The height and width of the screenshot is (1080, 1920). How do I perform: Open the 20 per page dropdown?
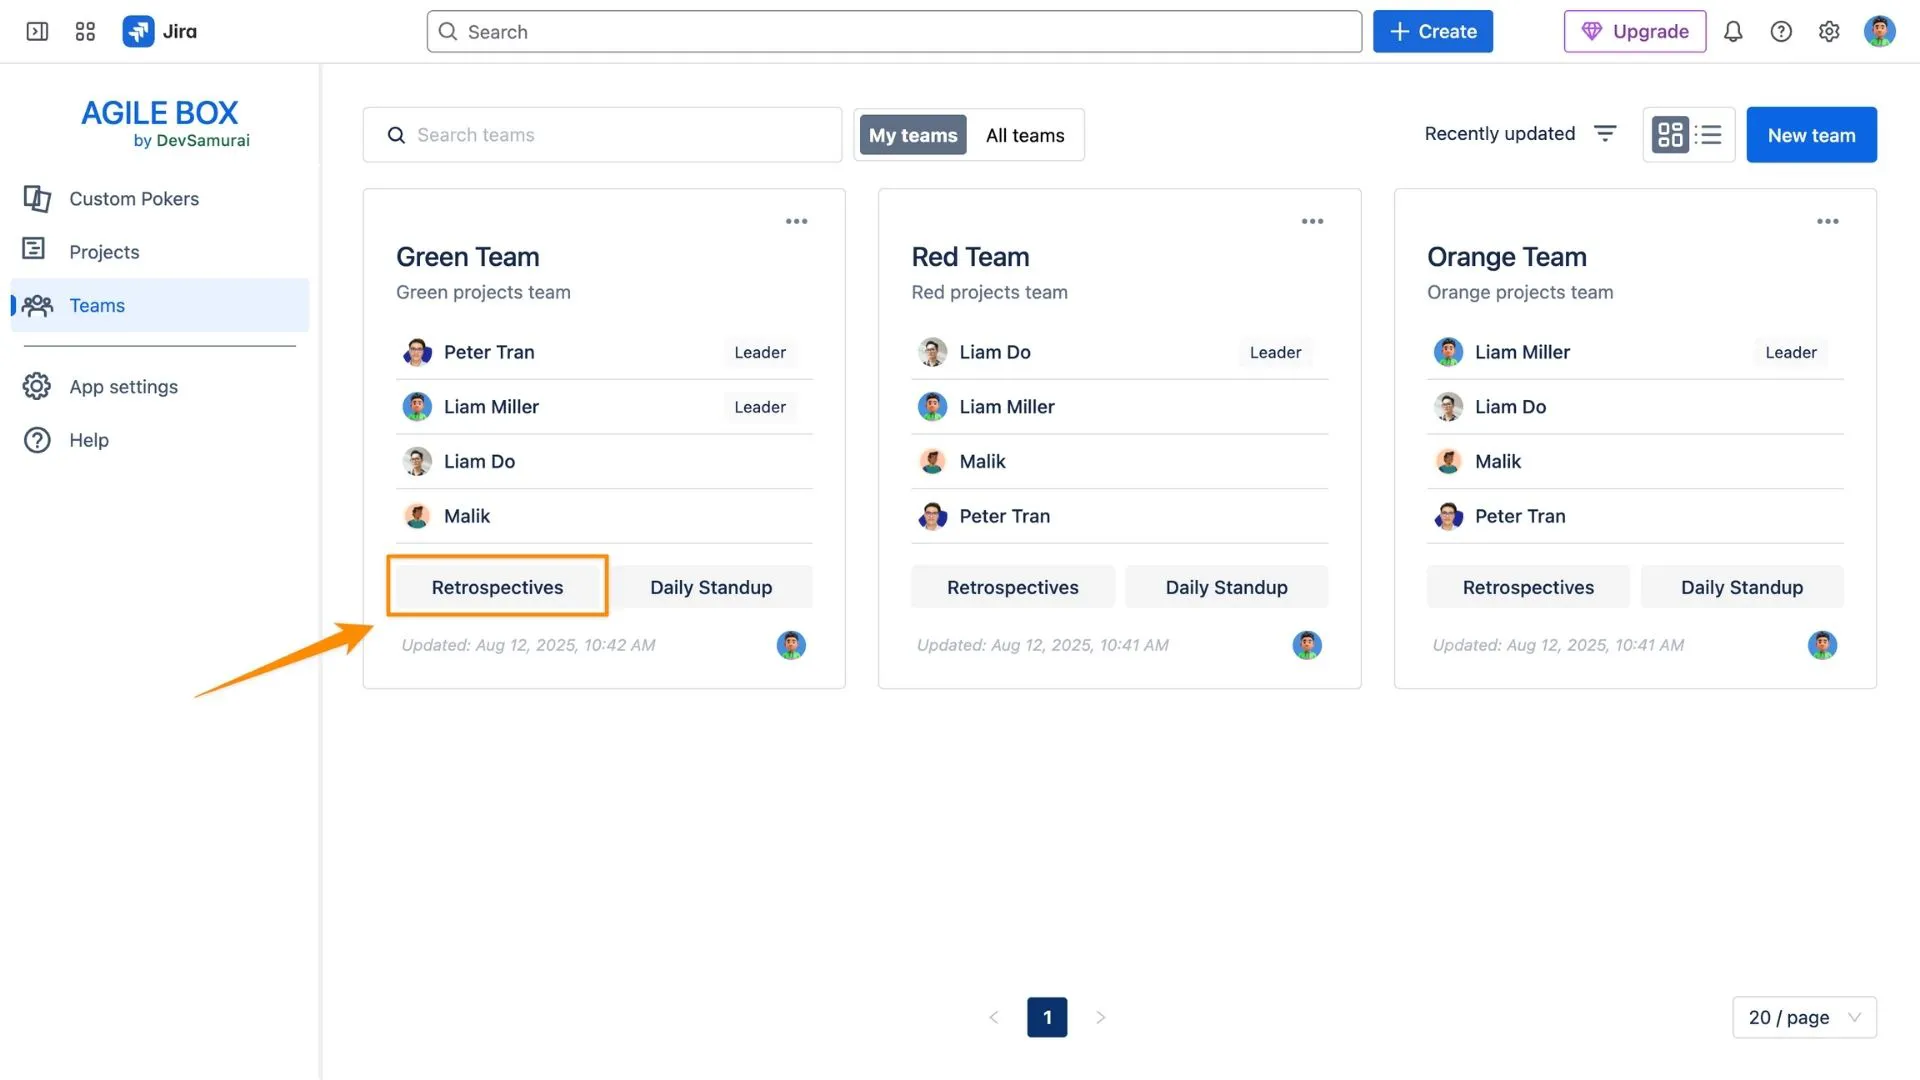click(x=1804, y=1017)
